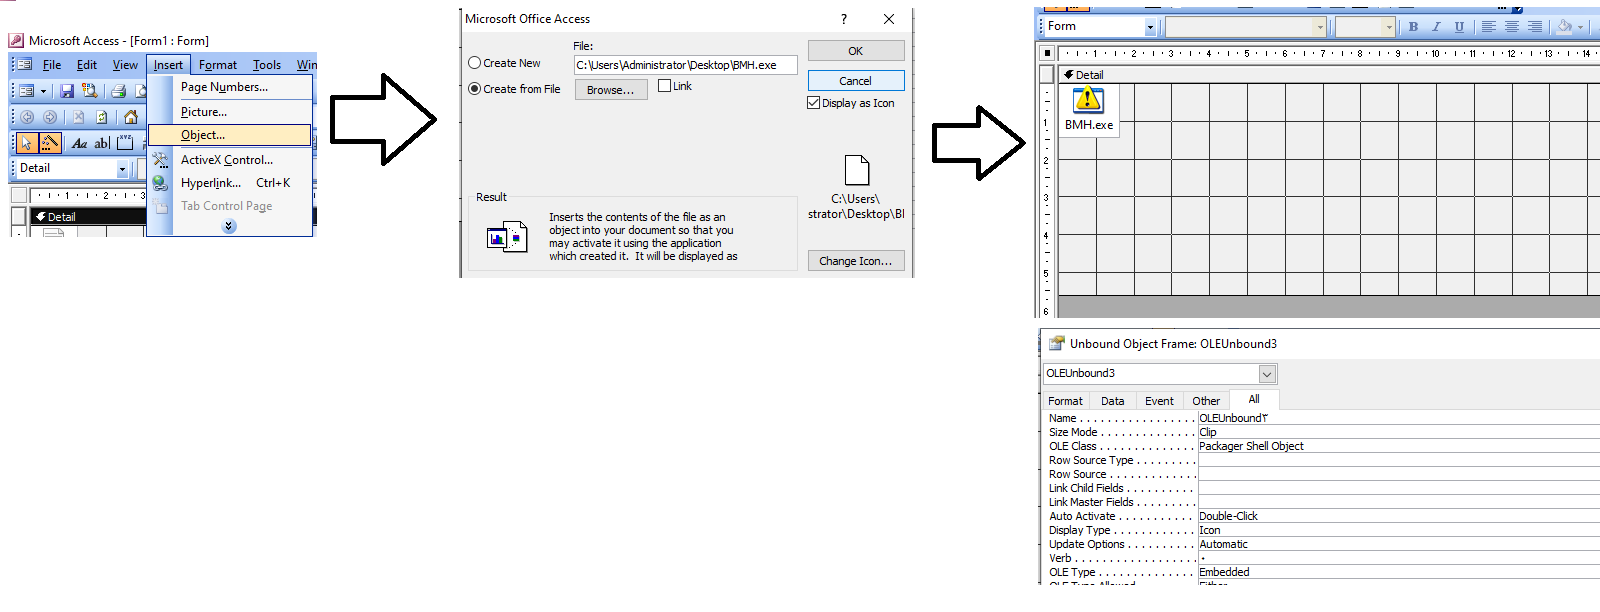The width and height of the screenshot is (1600, 612).
Task: Open the Fill Color dropdown arrow
Action: (x=1581, y=27)
